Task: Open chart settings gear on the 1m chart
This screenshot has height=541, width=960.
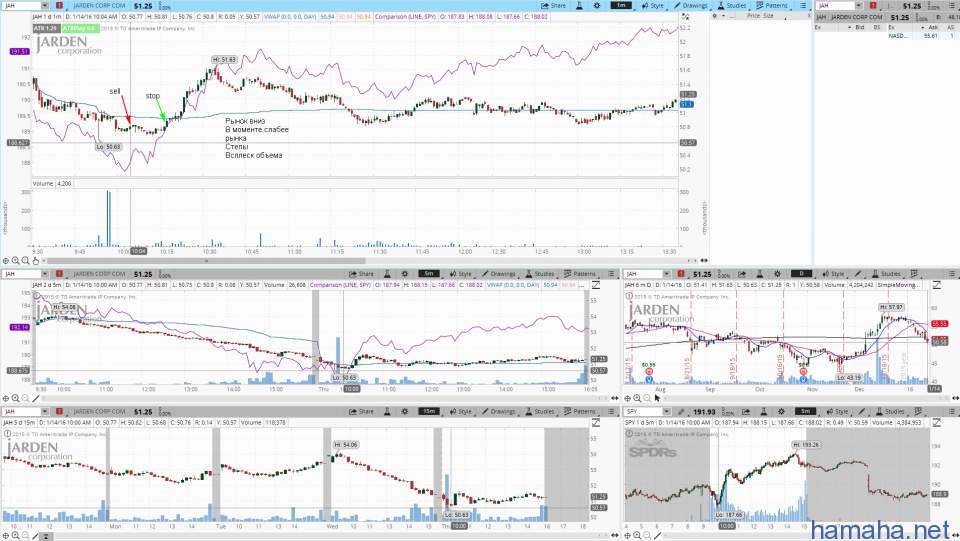Action: pyautogui.click(x=597, y=6)
